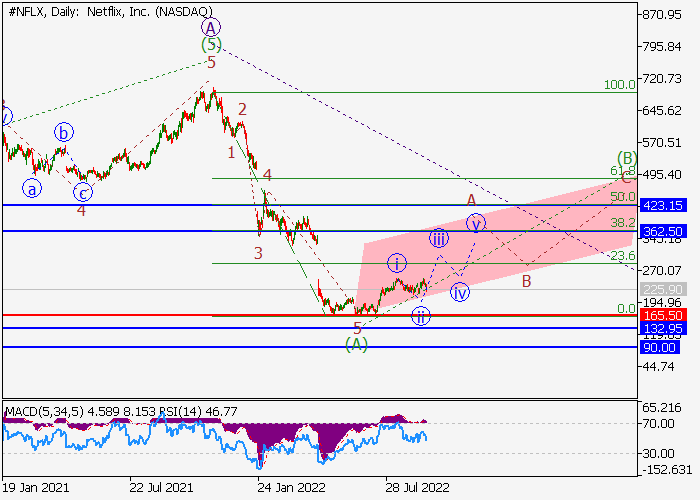Select the blue circled i wave marker
Image resolution: width=700 pixels, height=500 pixels.
coord(398,264)
